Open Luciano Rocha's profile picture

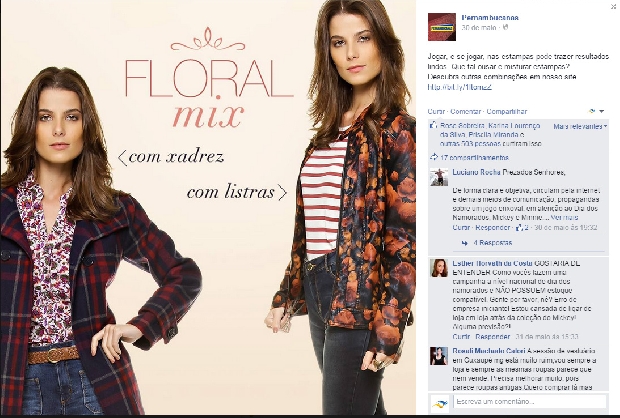point(439,177)
